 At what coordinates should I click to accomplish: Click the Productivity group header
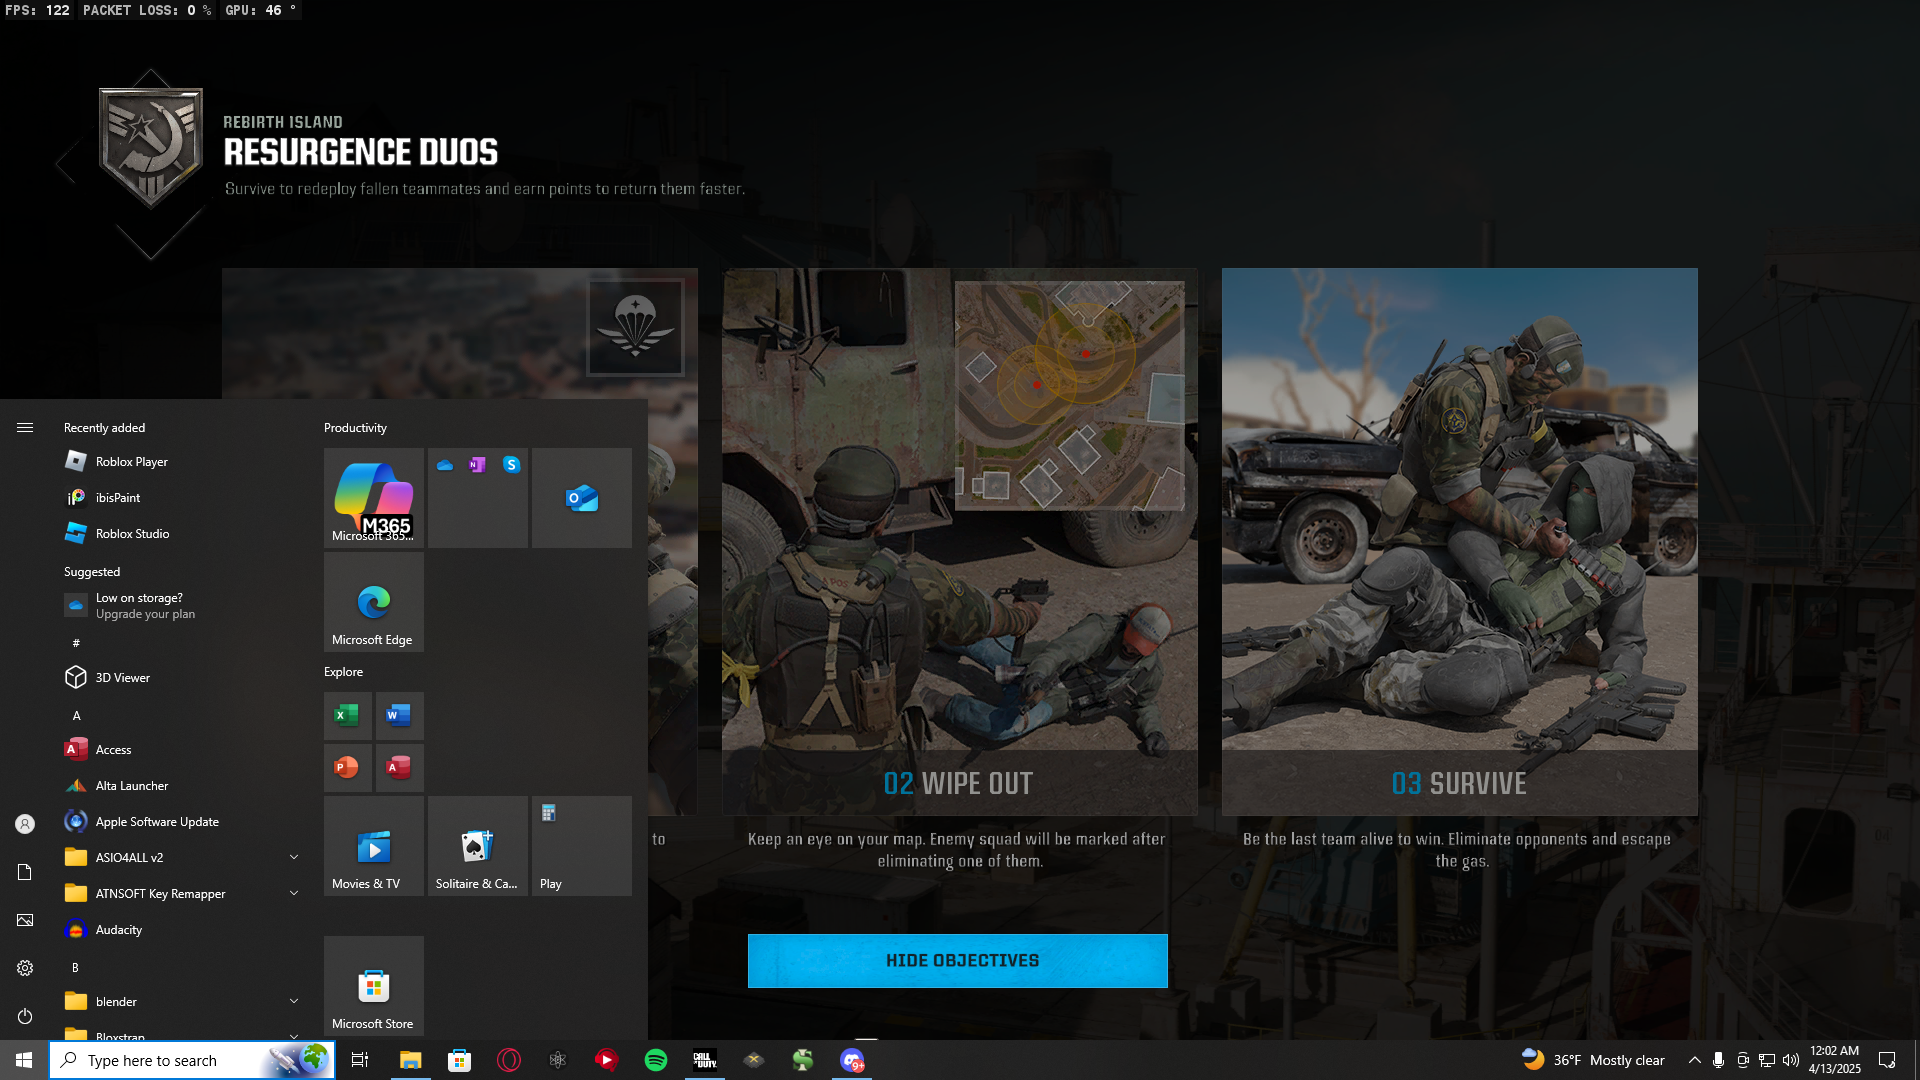coord(355,428)
